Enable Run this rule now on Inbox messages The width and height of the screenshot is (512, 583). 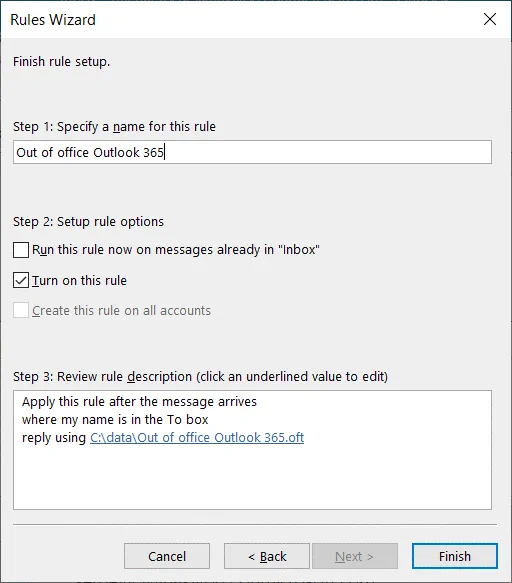[x=21, y=250]
